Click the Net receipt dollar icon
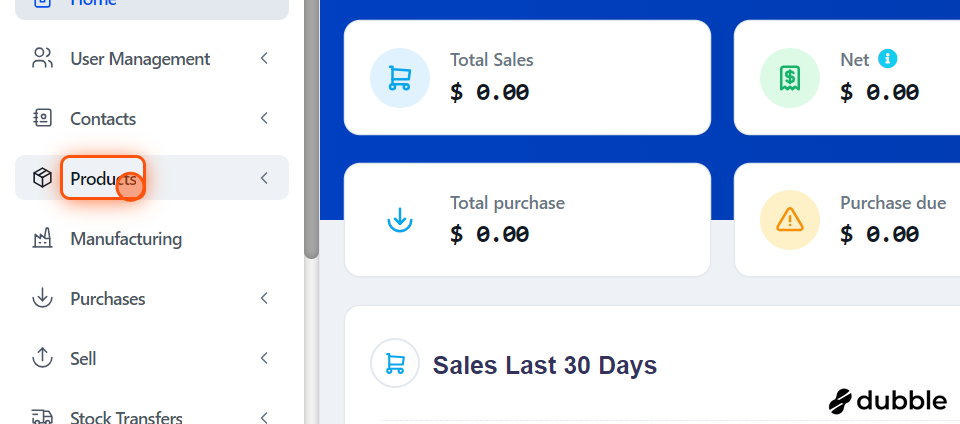The width and height of the screenshot is (960, 424). coord(790,78)
